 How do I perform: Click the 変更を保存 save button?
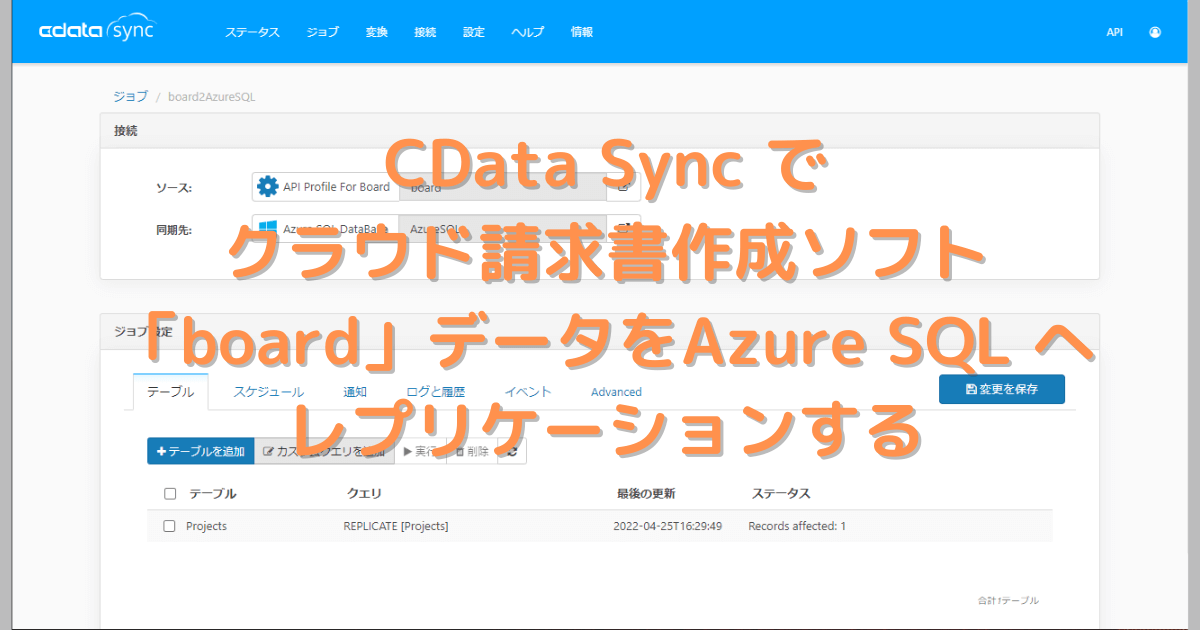click(x=1001, y=389)
